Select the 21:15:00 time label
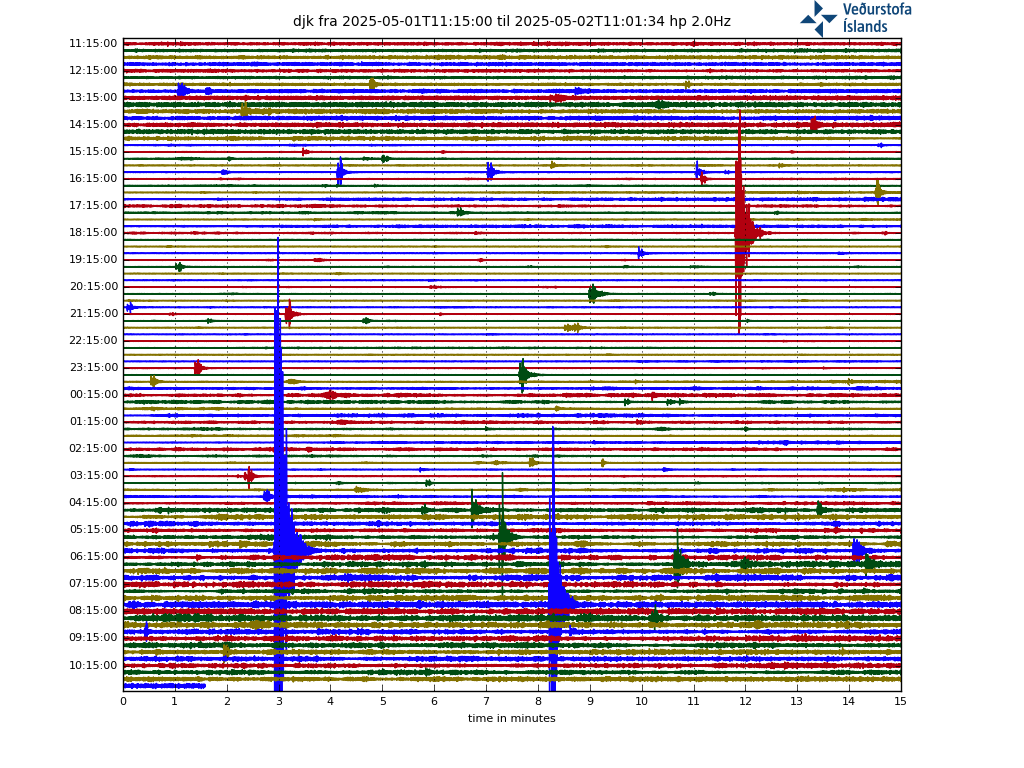The image size is (1024, 768). [x=93, y=313]
